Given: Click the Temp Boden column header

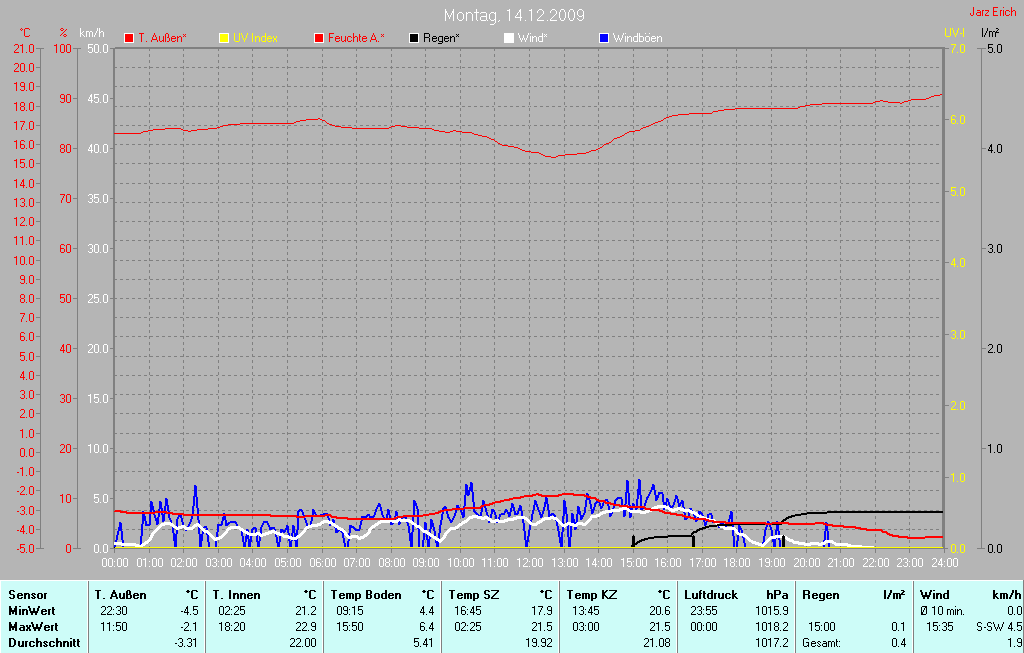Looking at the screenshot, I should pos(365,595).
